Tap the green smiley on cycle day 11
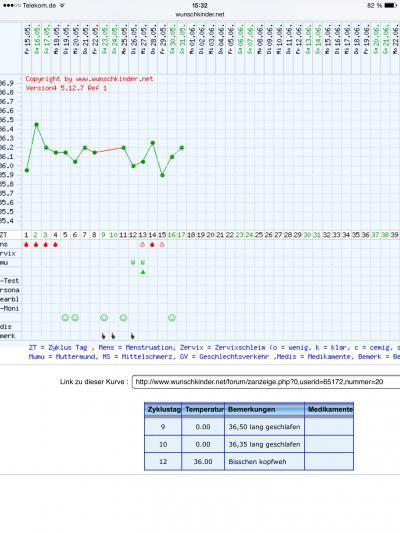 (123, 318)
